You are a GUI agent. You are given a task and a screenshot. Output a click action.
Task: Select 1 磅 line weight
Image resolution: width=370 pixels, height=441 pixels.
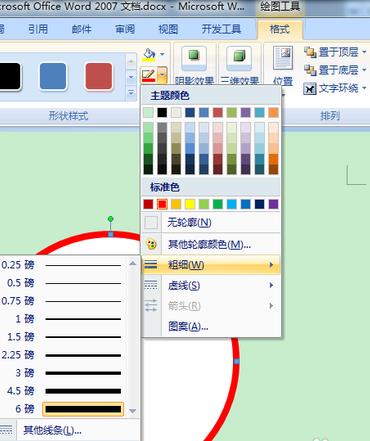(62, 319)
